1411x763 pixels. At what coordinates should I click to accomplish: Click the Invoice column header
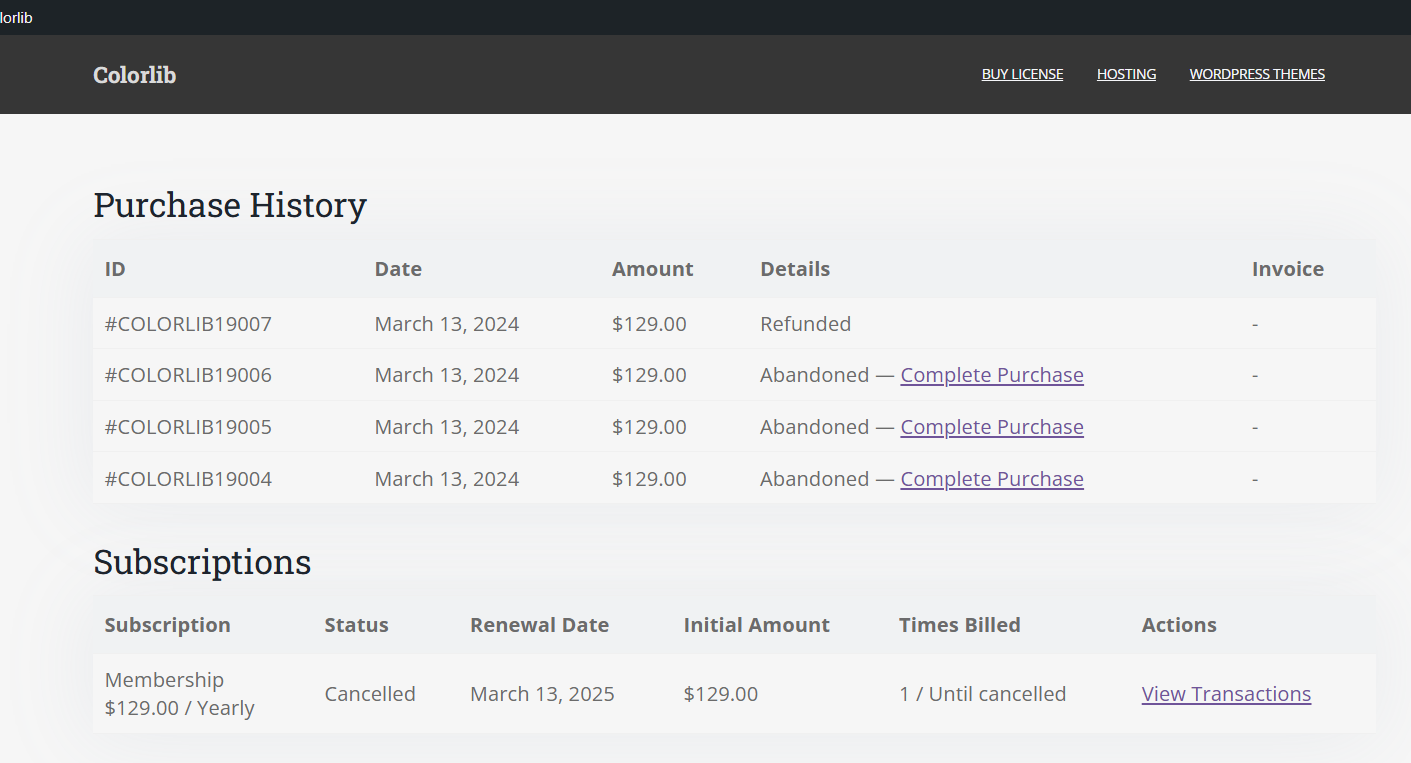click(x=1287, y=269)
